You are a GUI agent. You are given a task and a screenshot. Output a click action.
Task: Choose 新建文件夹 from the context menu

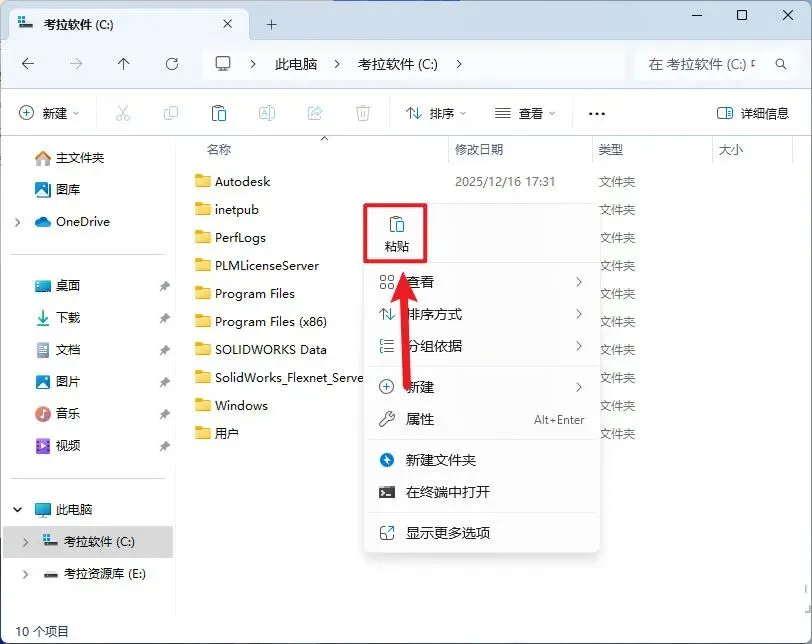click(482, 460)
